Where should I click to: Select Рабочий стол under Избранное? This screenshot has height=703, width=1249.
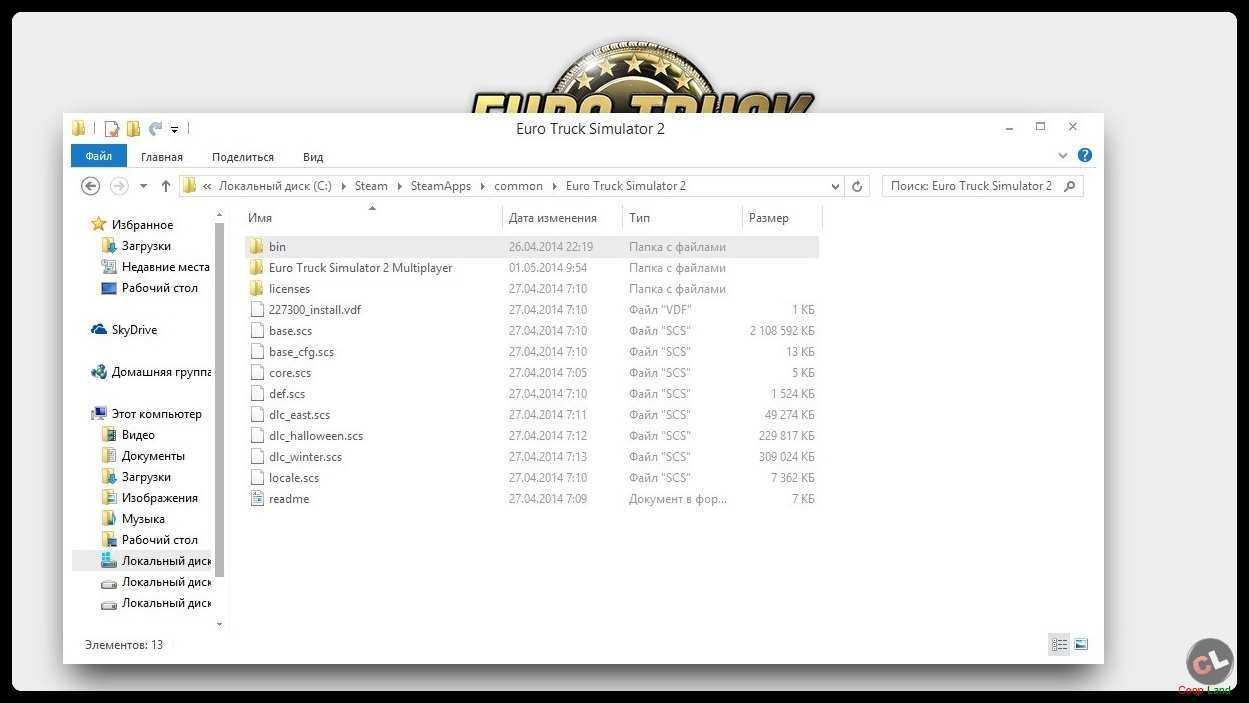(149, 288)
